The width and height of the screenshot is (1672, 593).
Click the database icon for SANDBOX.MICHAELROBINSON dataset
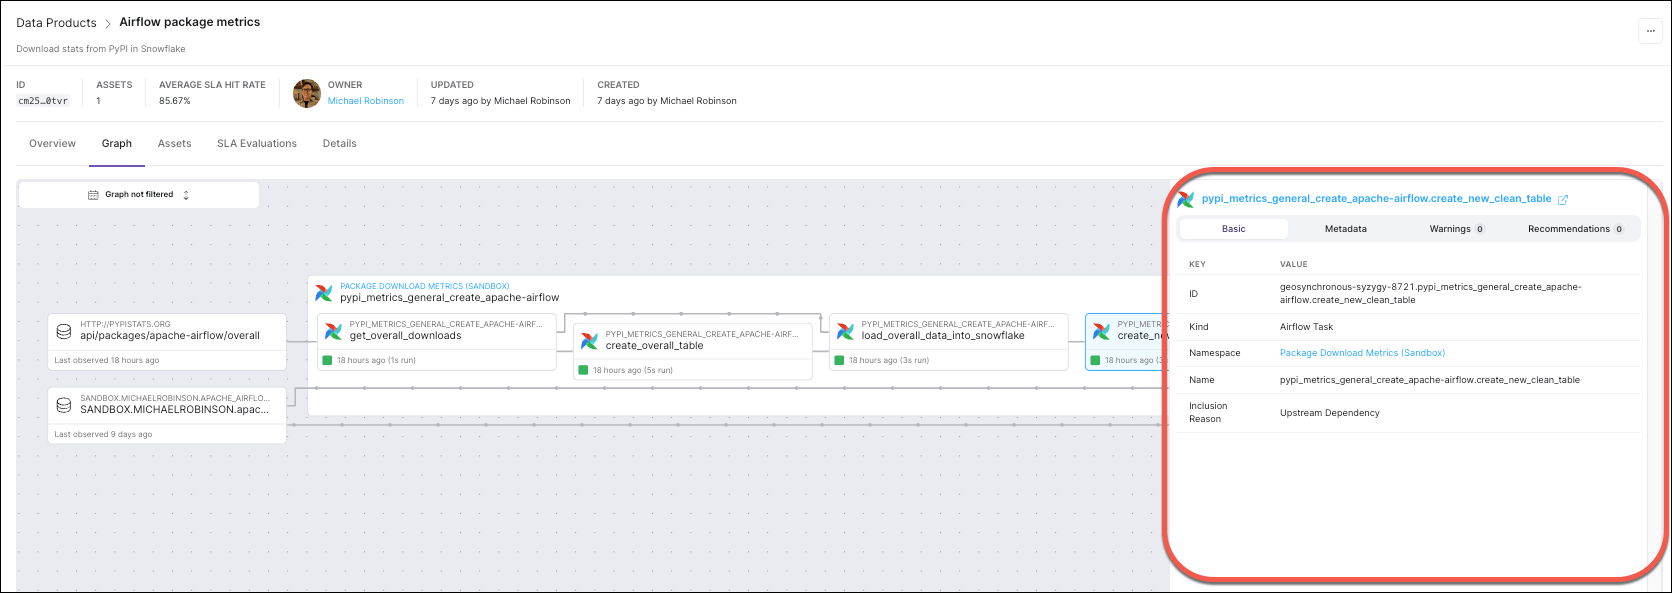[x=64, y=405]
